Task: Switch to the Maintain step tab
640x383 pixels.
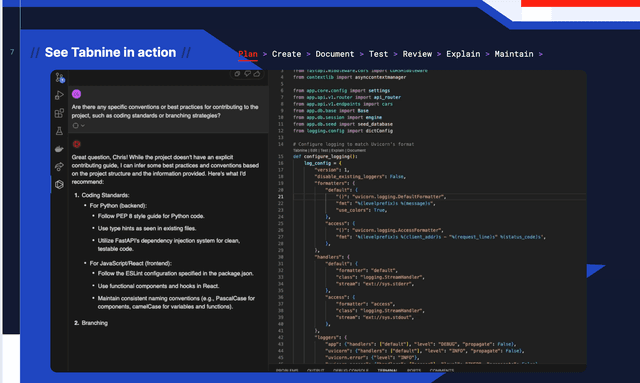Action: pos(514,54)
